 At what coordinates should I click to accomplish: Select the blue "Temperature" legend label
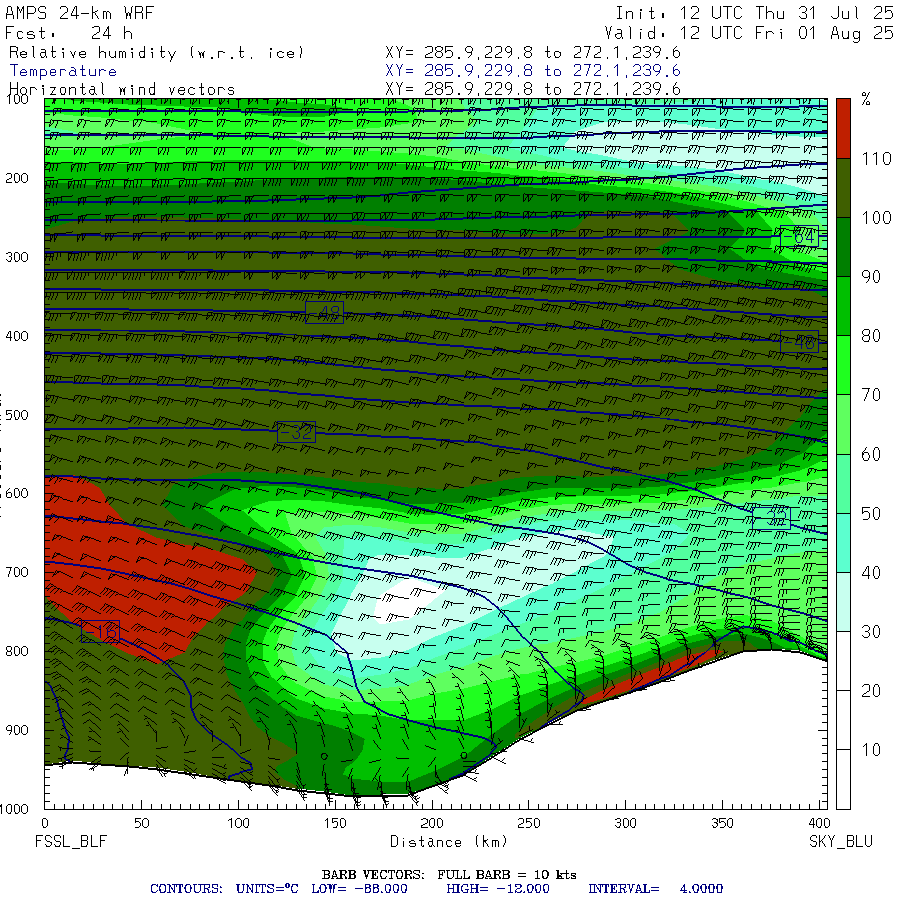pyautogui.click(x=63, y=71)
